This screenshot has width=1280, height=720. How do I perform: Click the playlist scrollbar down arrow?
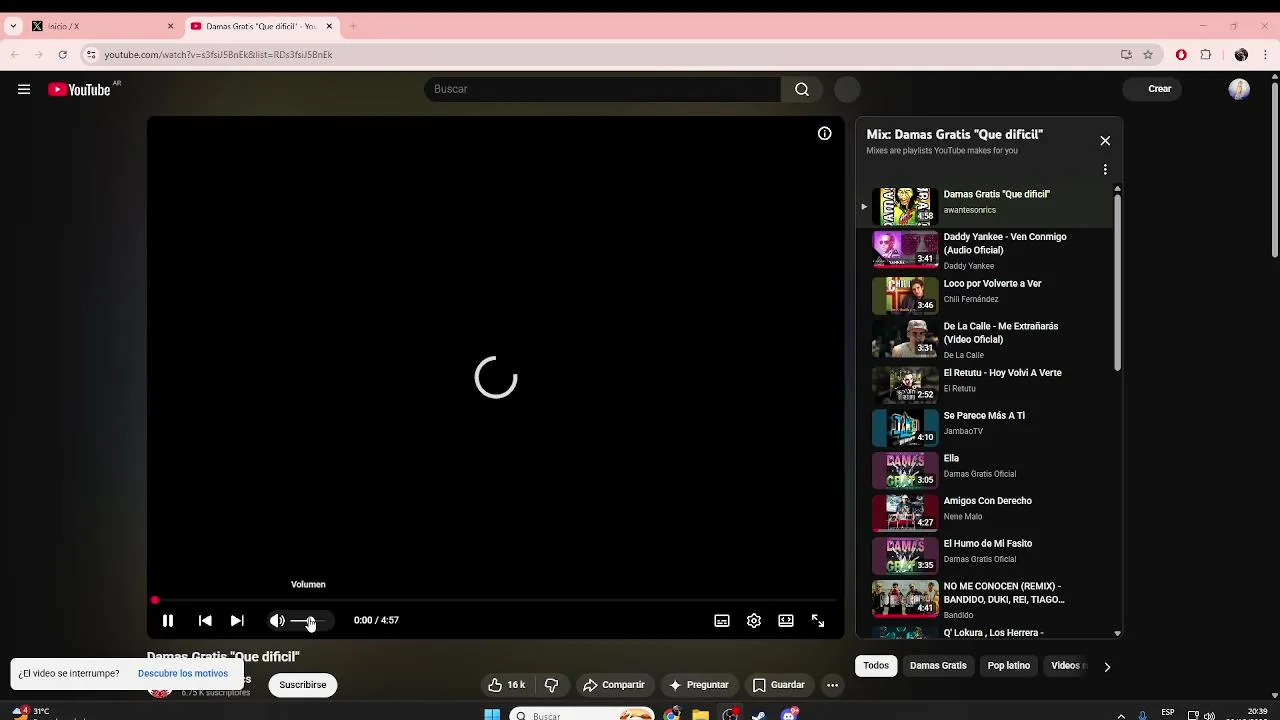(x=1117, y=633)
